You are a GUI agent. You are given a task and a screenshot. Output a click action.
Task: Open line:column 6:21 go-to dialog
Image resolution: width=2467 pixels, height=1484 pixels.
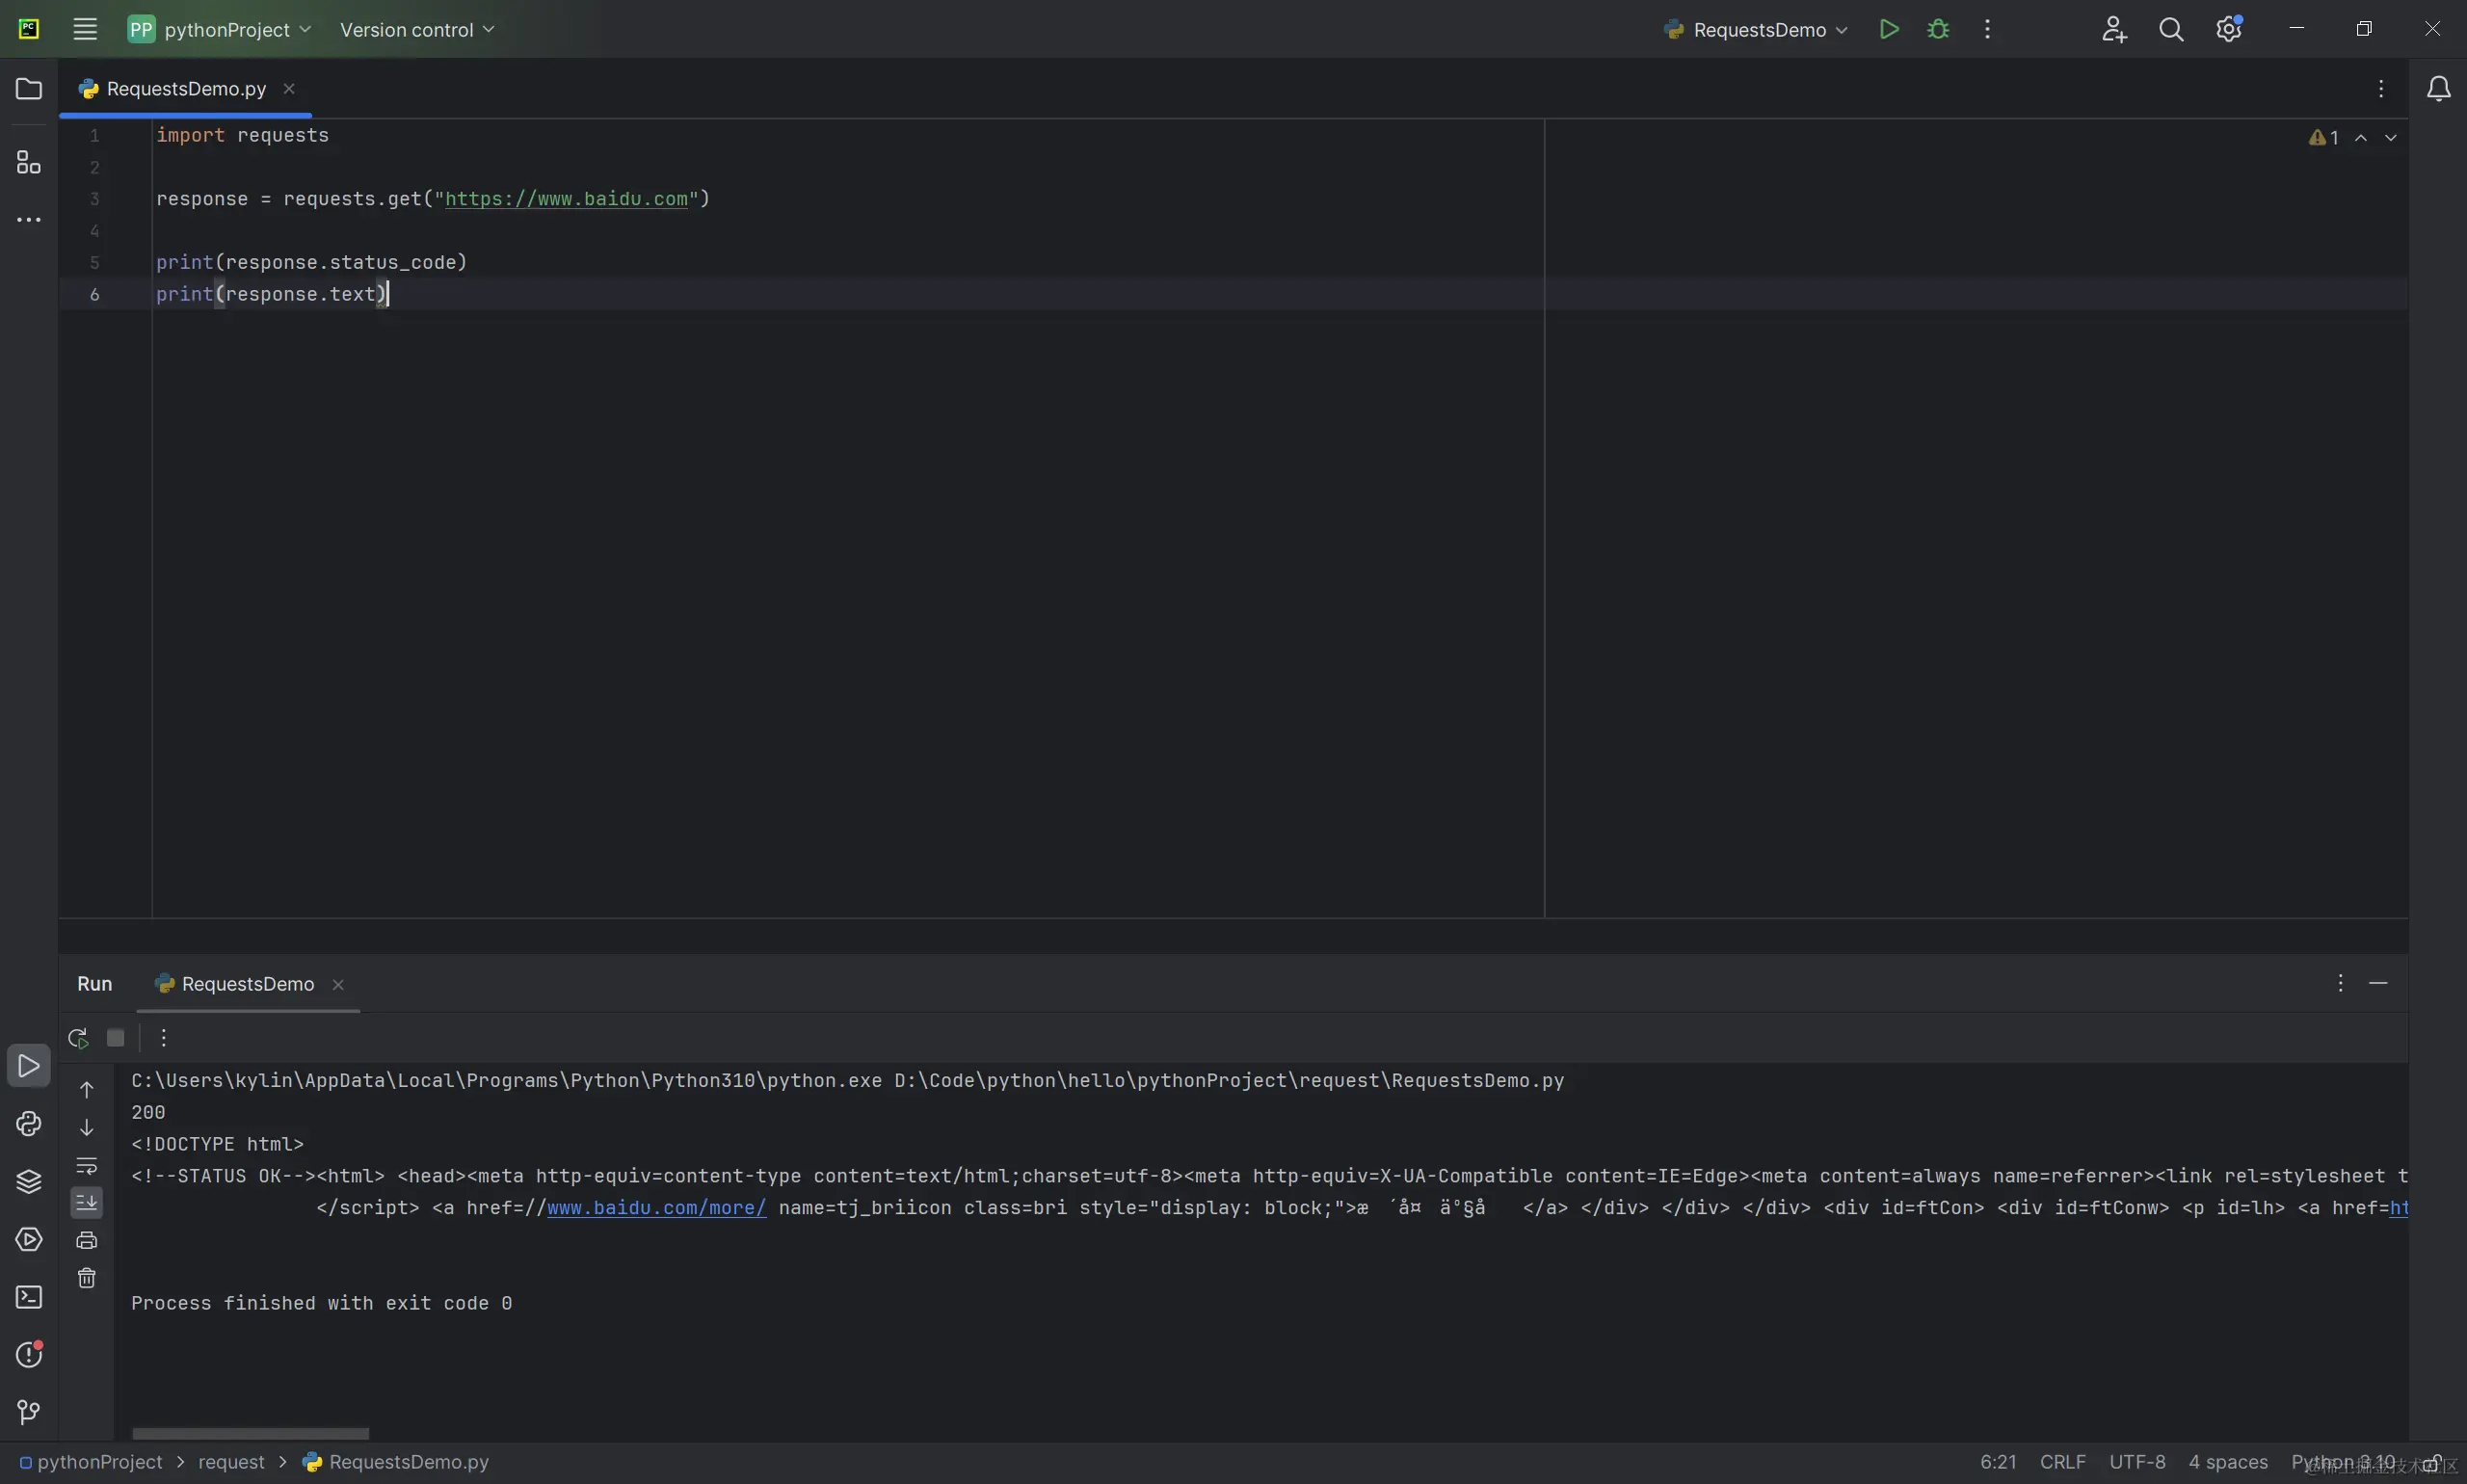(1997, 1462)
